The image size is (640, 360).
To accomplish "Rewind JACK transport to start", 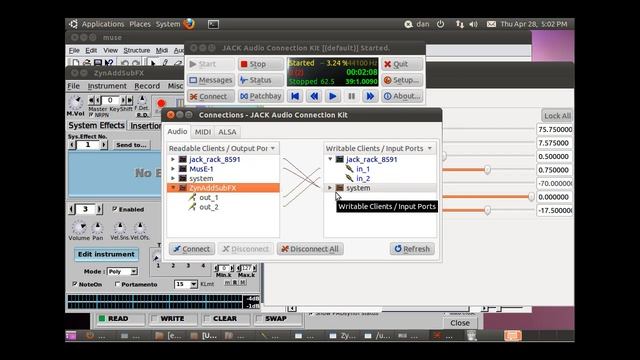I will click(295, 96).
